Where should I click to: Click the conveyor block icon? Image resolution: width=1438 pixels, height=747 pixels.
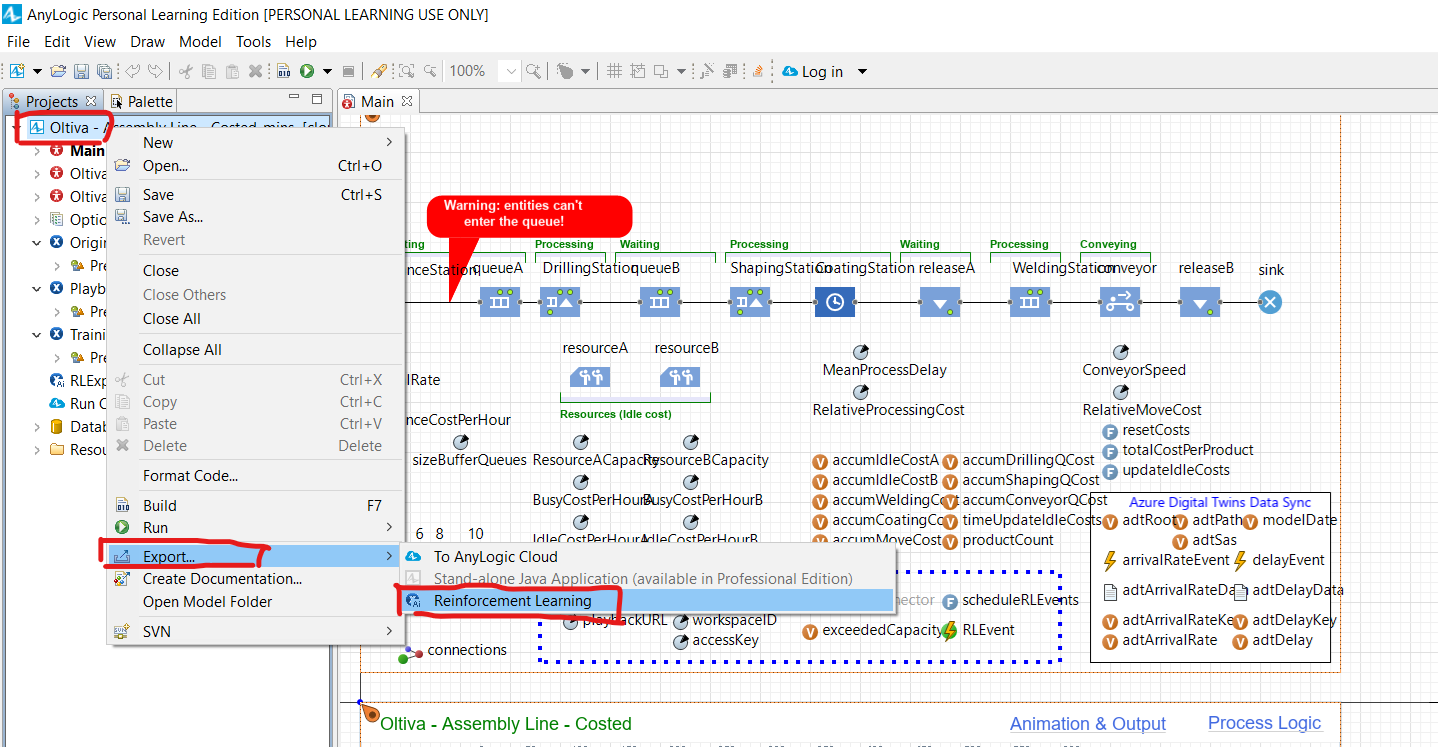1120,302
